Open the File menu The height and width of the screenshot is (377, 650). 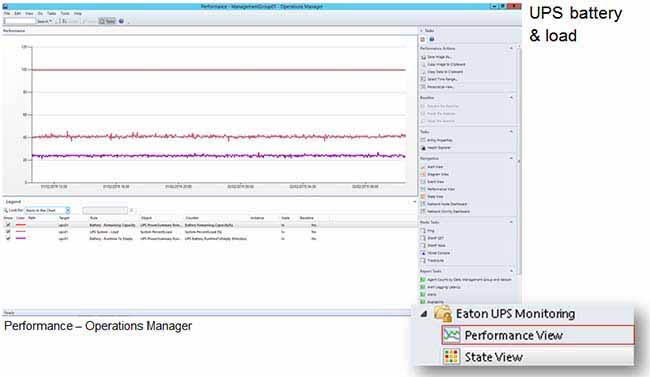point(7,14)
